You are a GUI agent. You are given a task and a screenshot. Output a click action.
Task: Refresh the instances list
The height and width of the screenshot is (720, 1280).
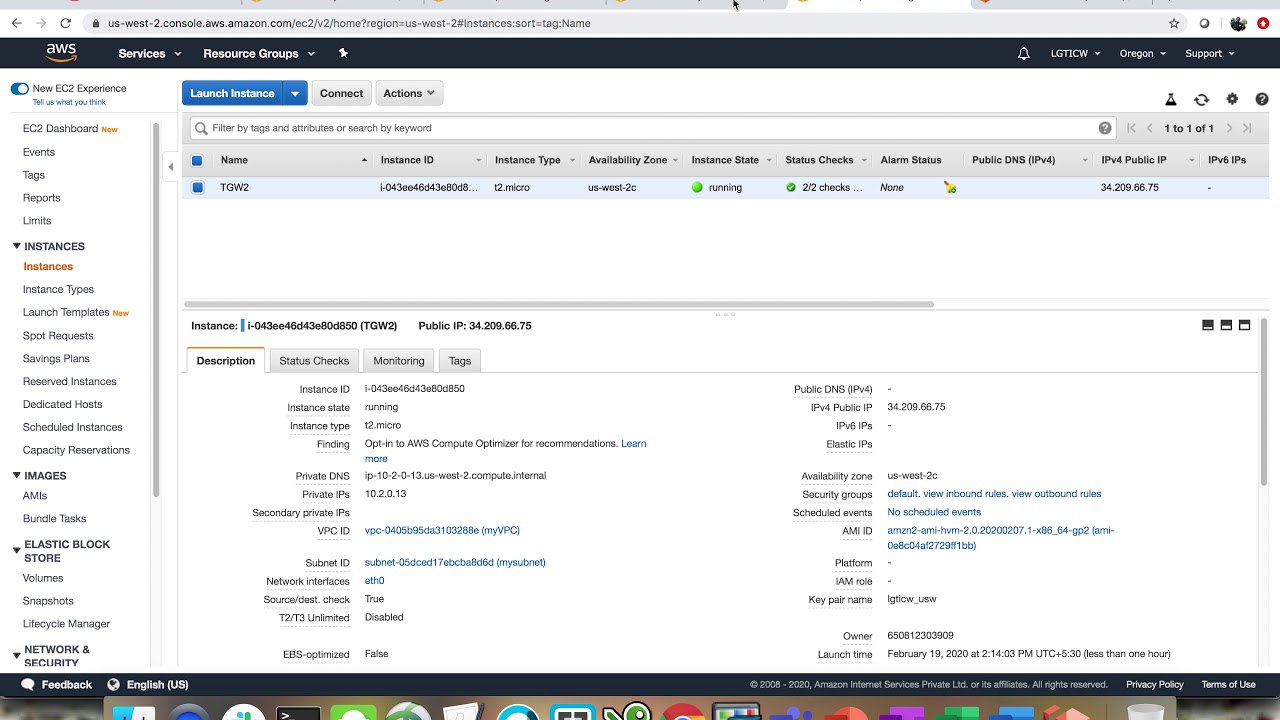1202,99
